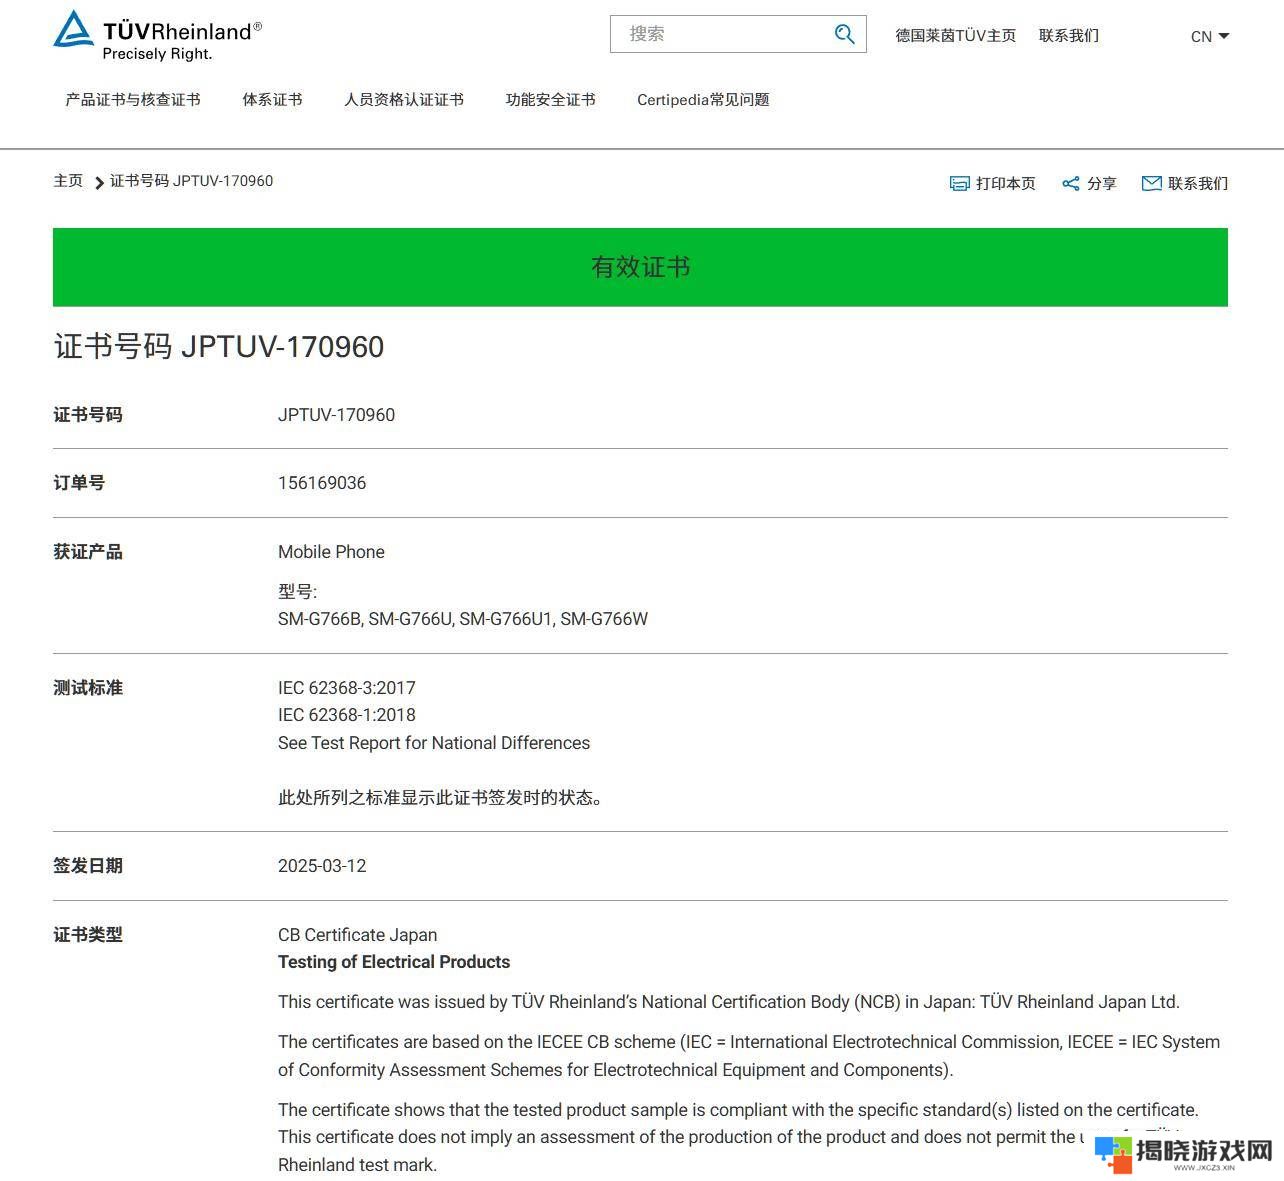Viewport: 1284px width, 1181px height.
Task: Click the share icon
Action: tap(1071, 183)
